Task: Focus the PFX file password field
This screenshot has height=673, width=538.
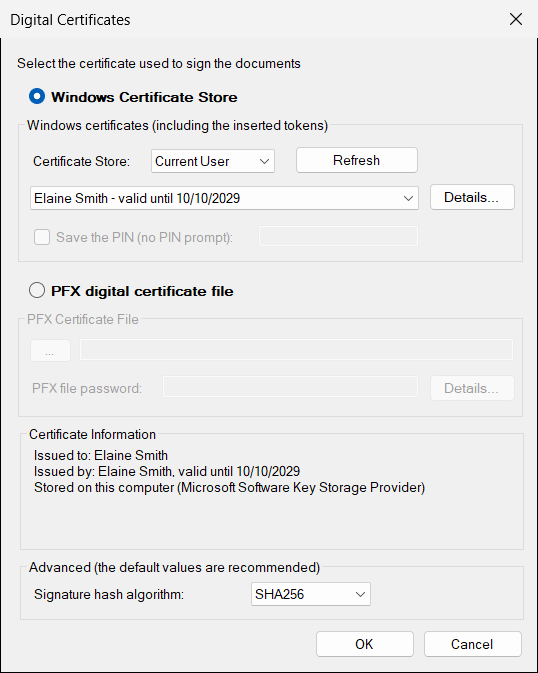Action: 290,387
